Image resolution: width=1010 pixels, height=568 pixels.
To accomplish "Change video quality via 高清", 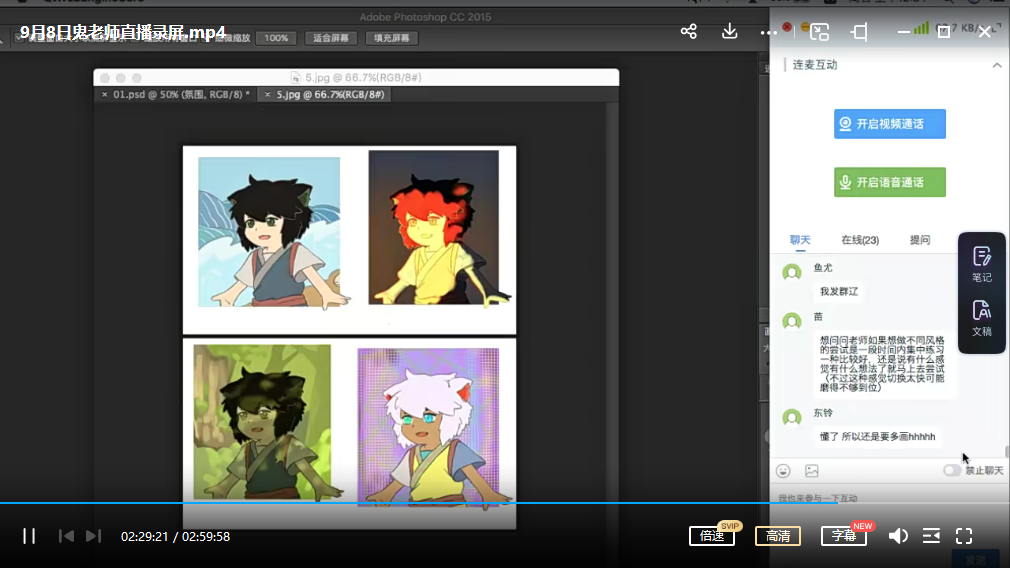I will click(x=777, y=536).
